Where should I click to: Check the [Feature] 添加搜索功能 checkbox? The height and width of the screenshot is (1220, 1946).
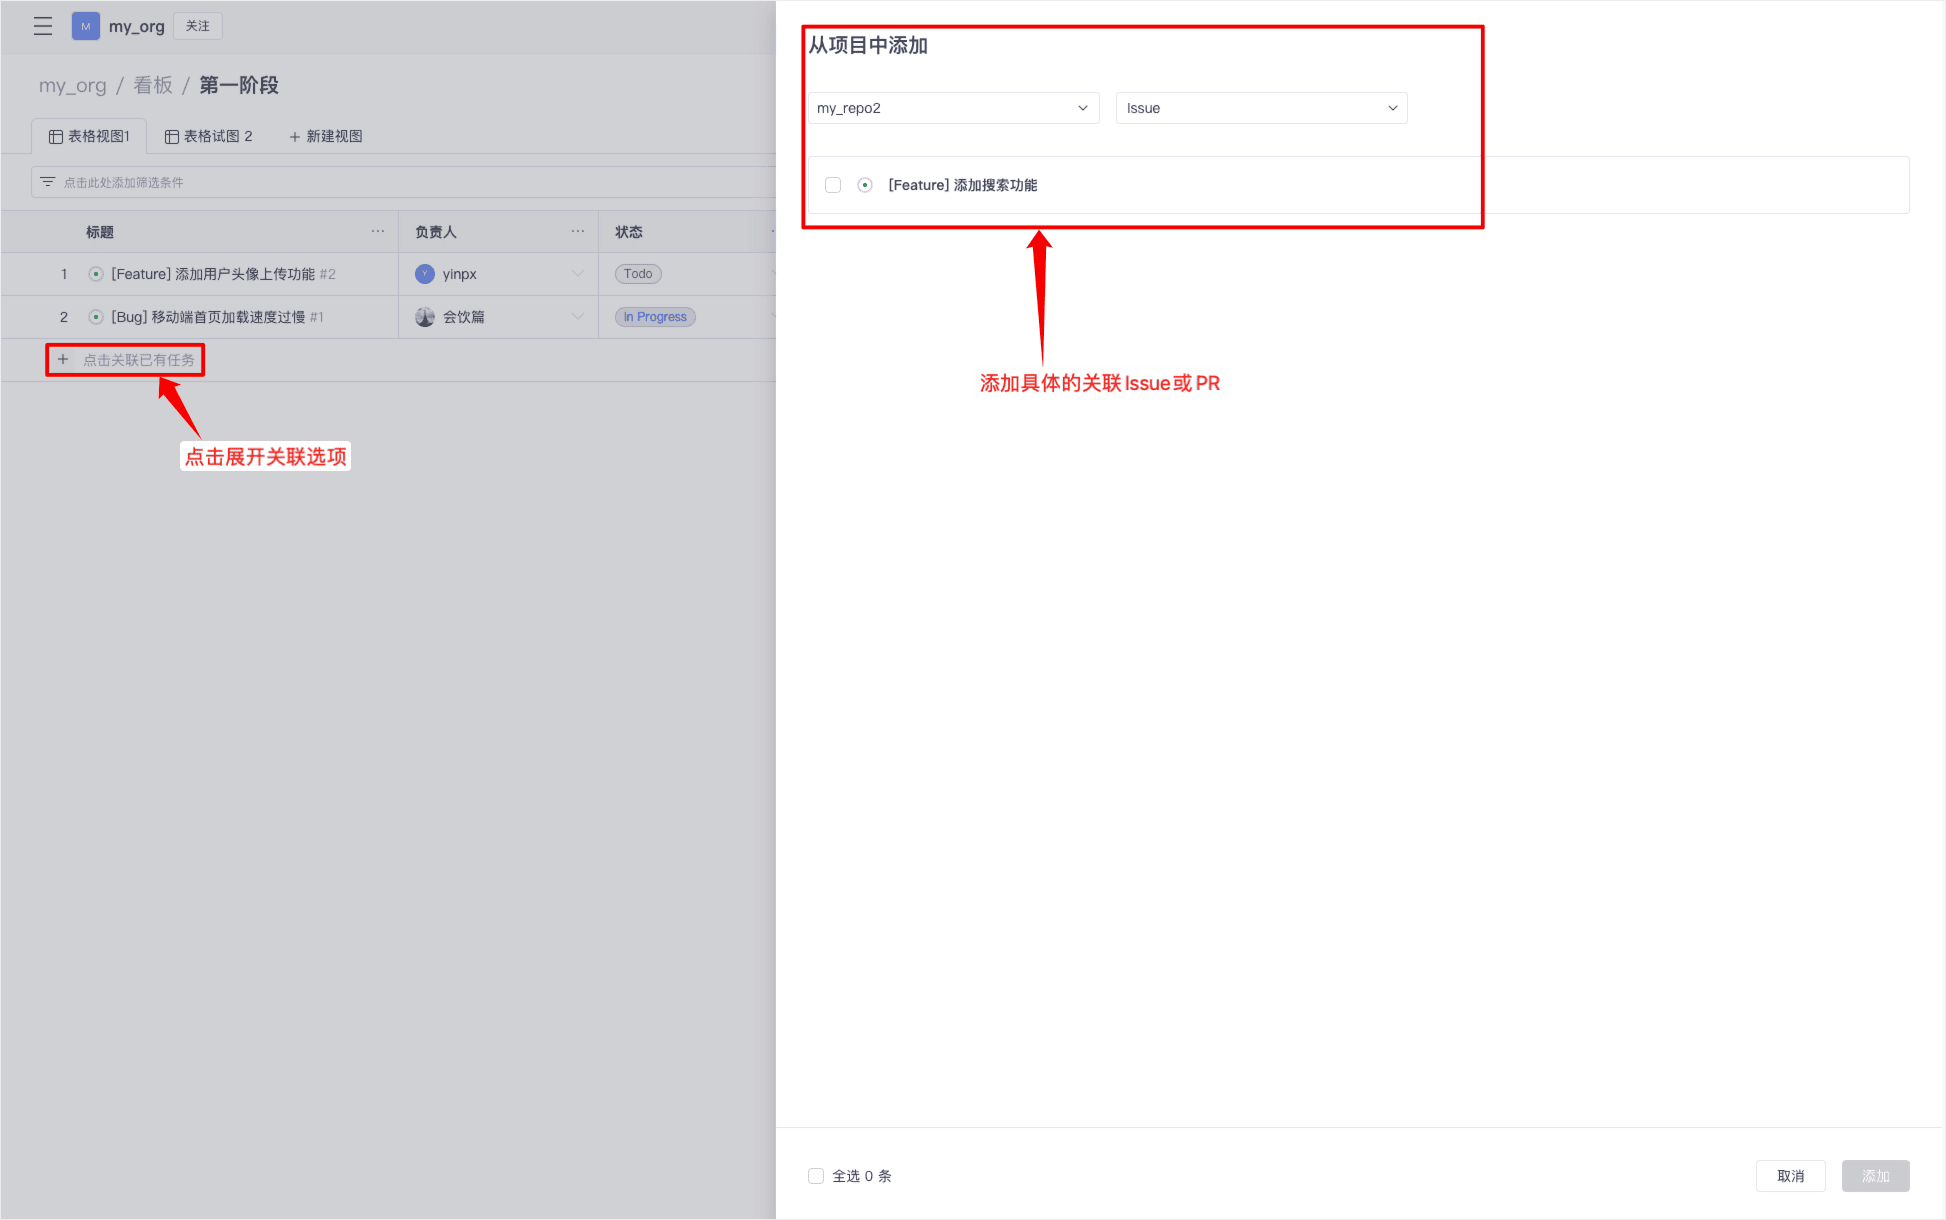pyautogui.click(x=833, y=185)
